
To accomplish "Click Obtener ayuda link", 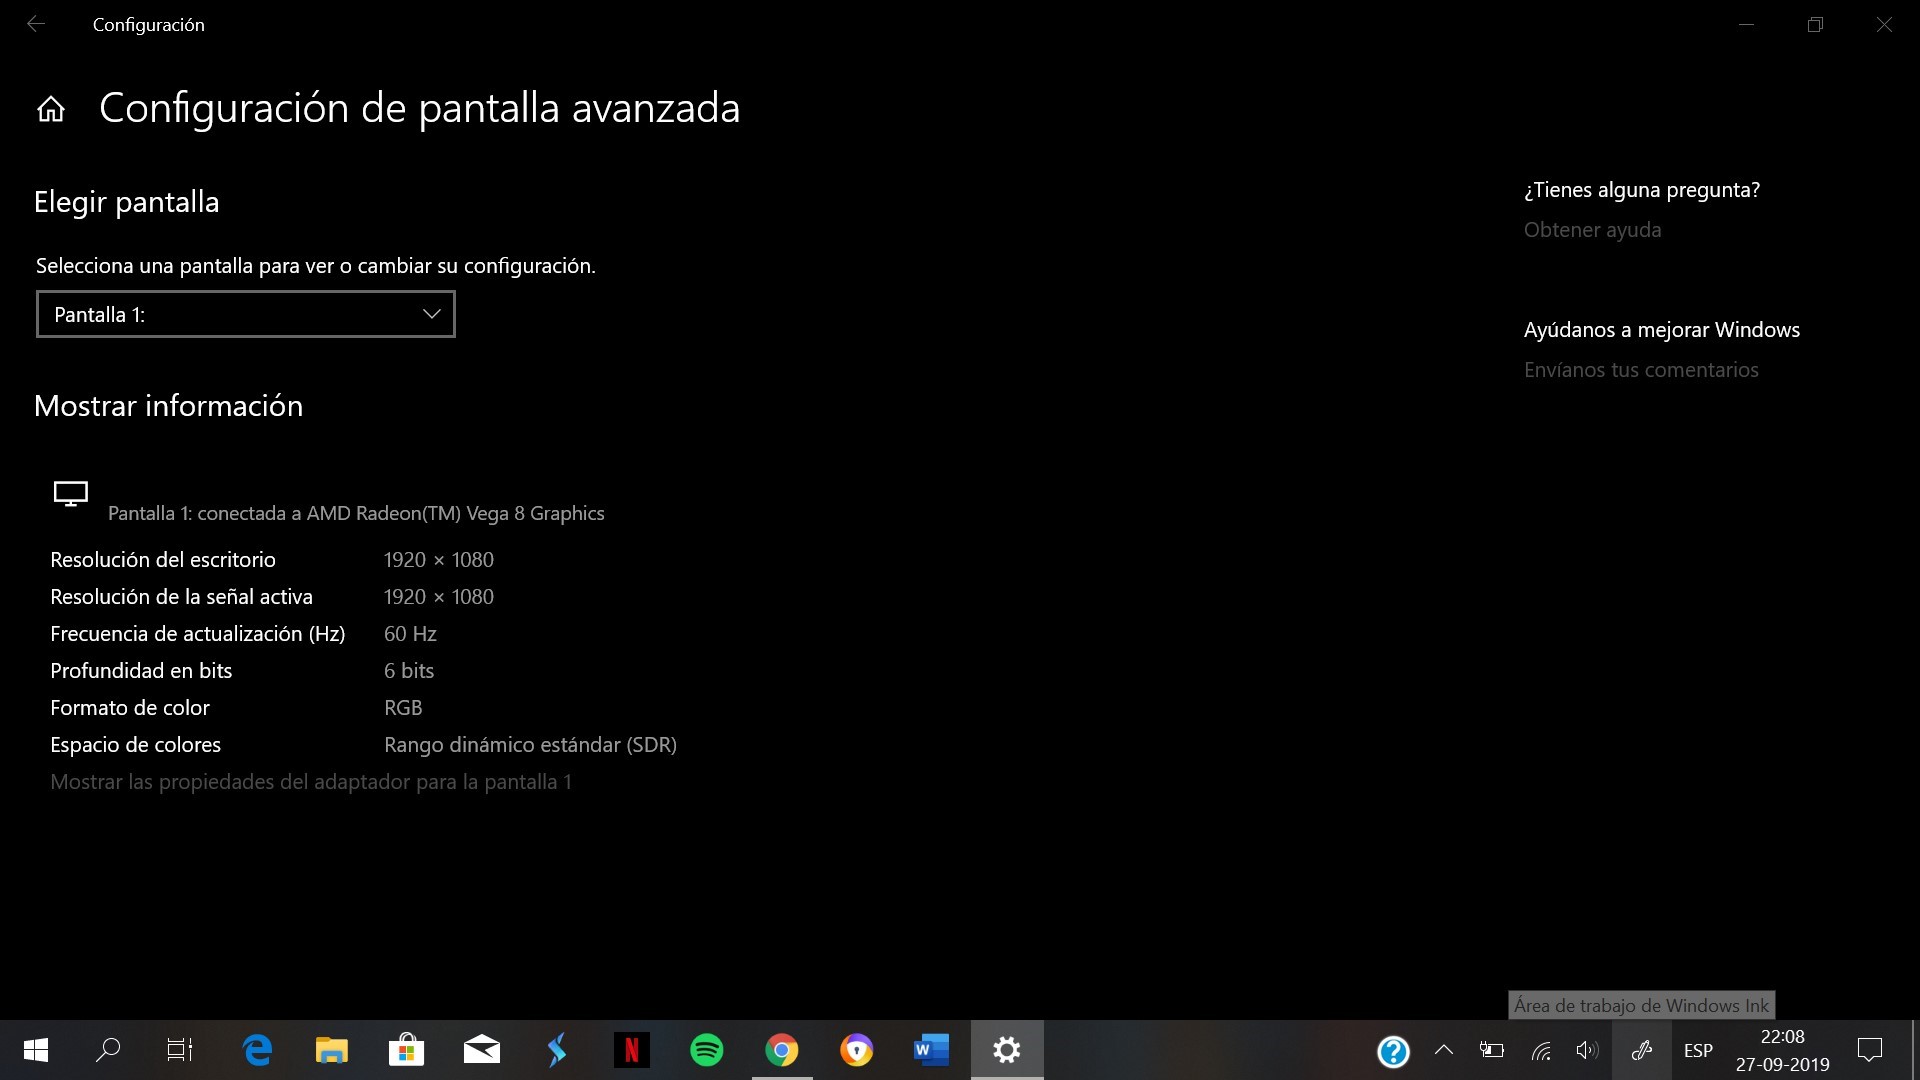I will click(x=1592, y=230).
